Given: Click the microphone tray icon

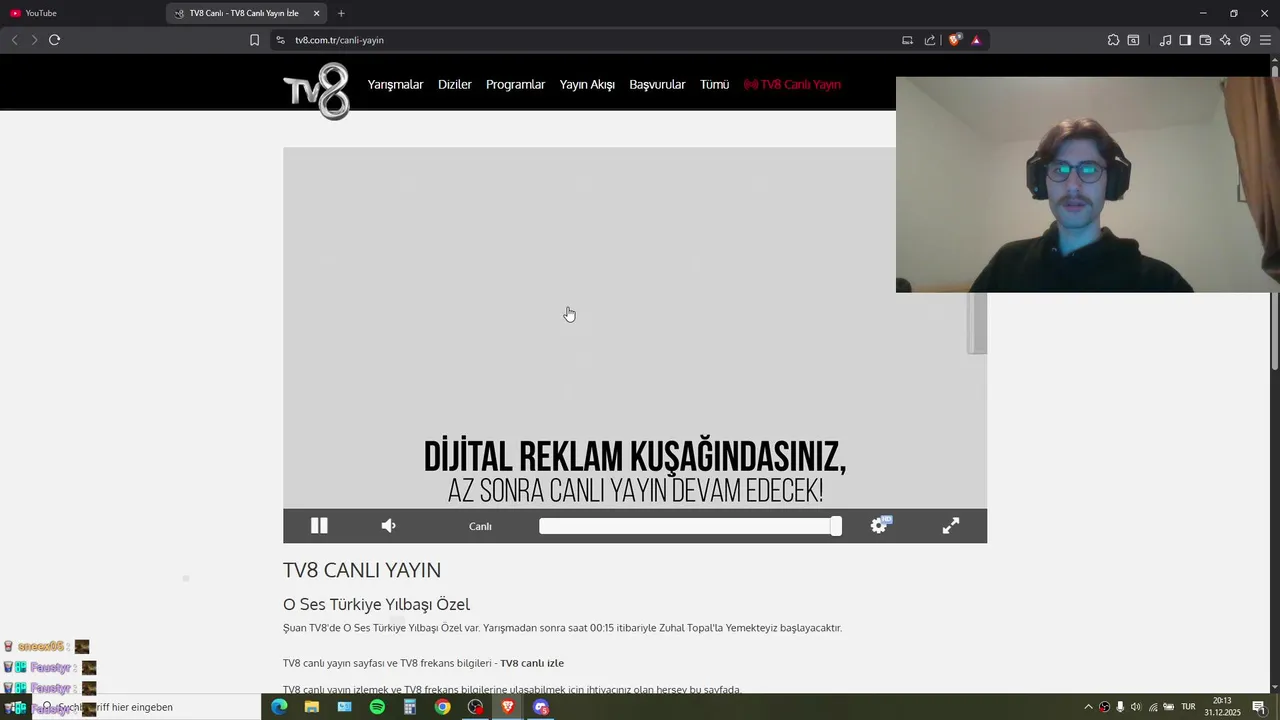Looking at the screenshot, I should (x=1120, y=707).
